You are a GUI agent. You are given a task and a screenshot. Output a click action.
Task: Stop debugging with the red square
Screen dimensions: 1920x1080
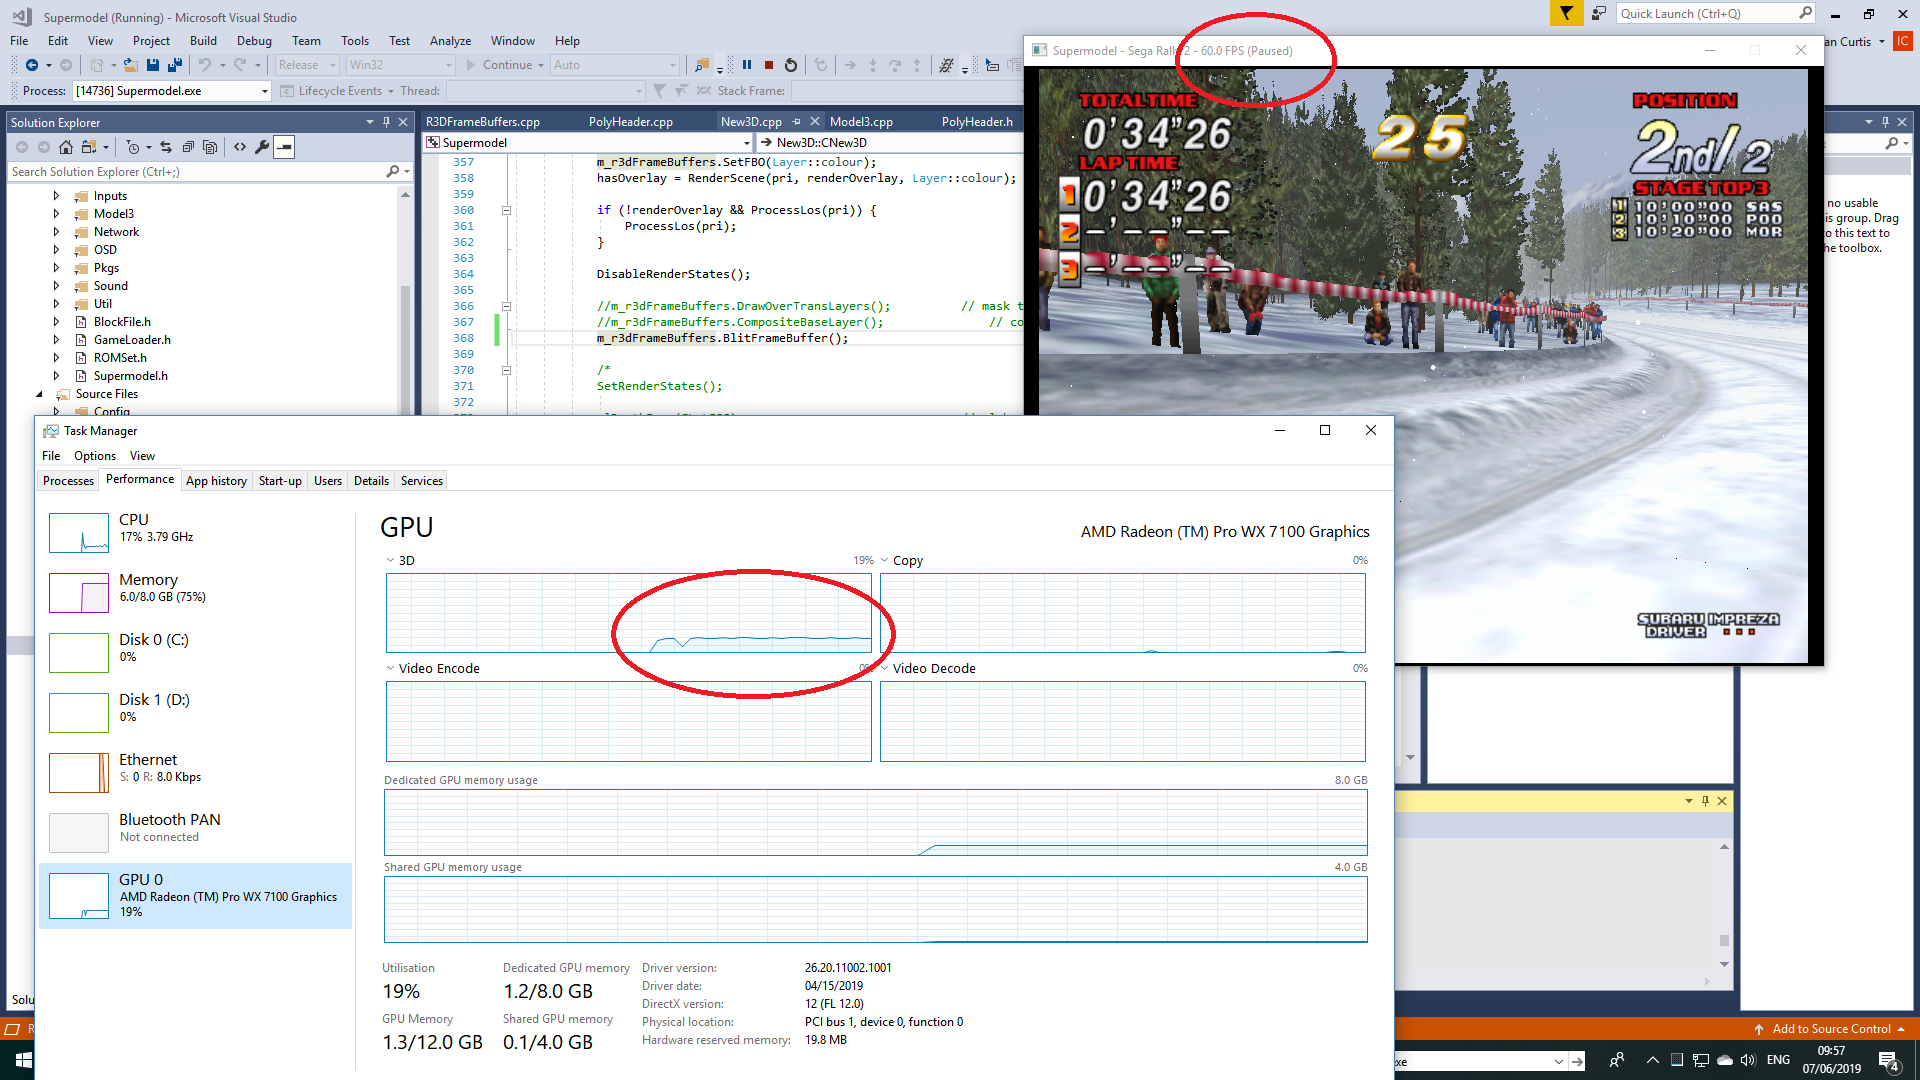point(769,65)
